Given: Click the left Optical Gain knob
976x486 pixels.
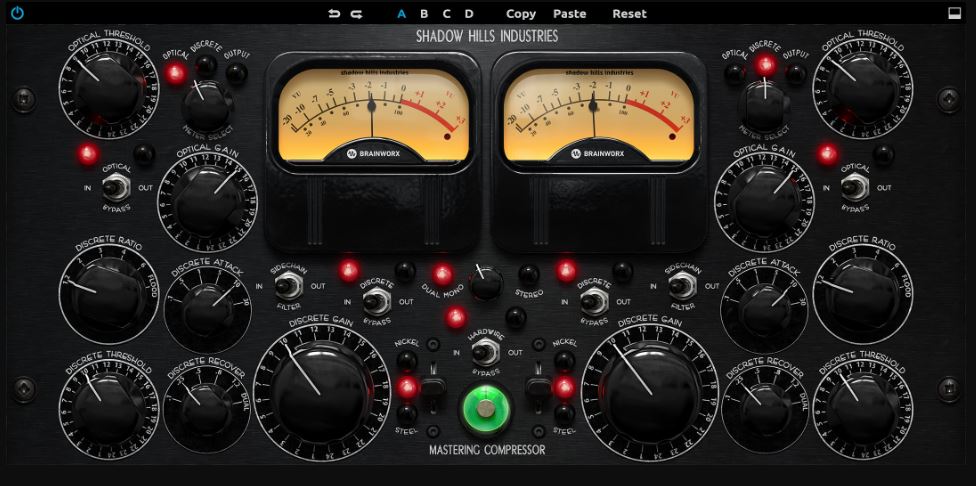Looking at the screenshot, I should pyautogui.click(x=208, y=200).
